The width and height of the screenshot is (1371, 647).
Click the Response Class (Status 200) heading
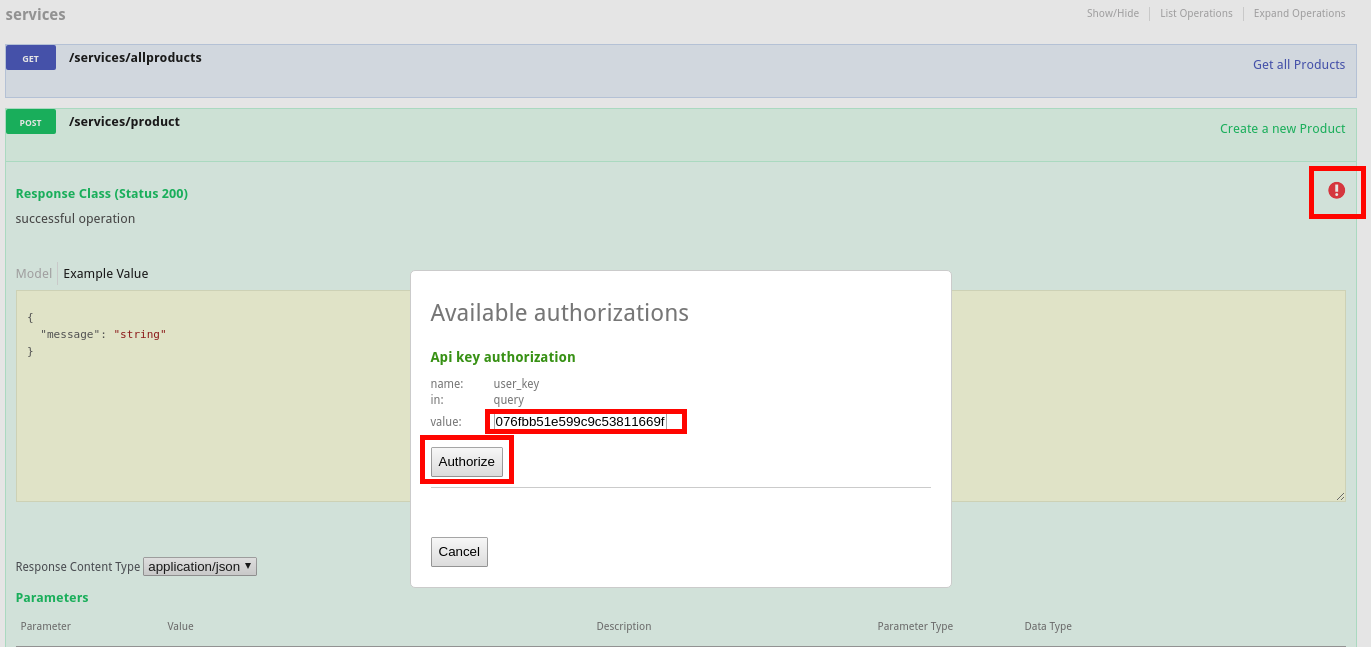point(102,194)
